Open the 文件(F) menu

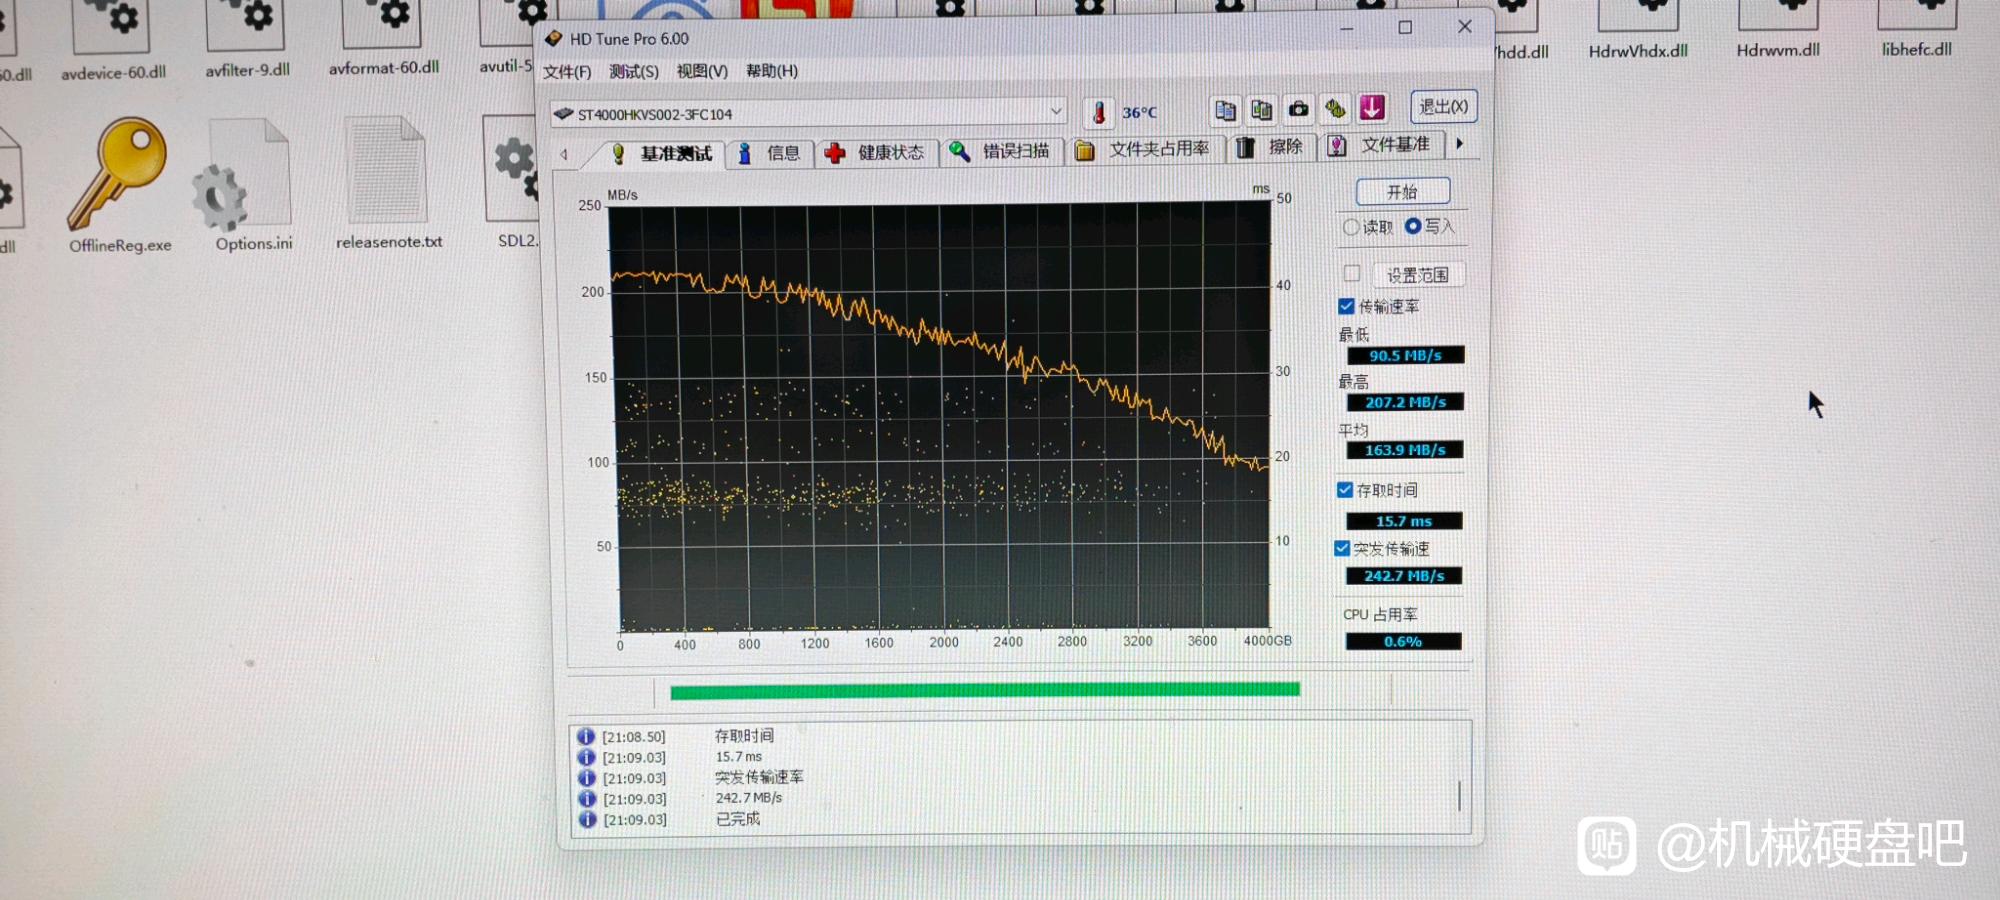click(567, 72)
